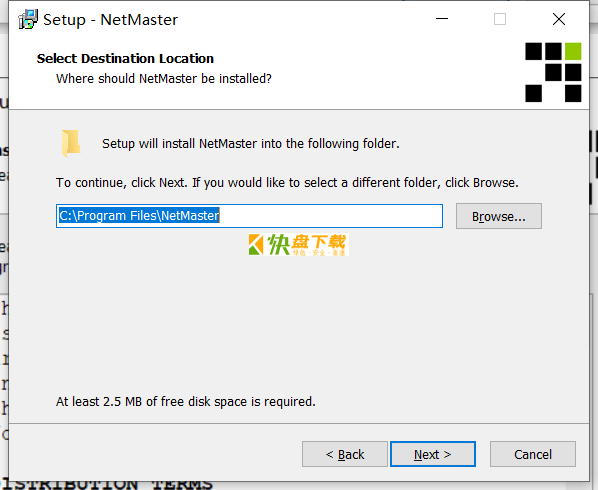Click the Select Destination Location heading
Screen dimensions: 598x490
[125, 59]
